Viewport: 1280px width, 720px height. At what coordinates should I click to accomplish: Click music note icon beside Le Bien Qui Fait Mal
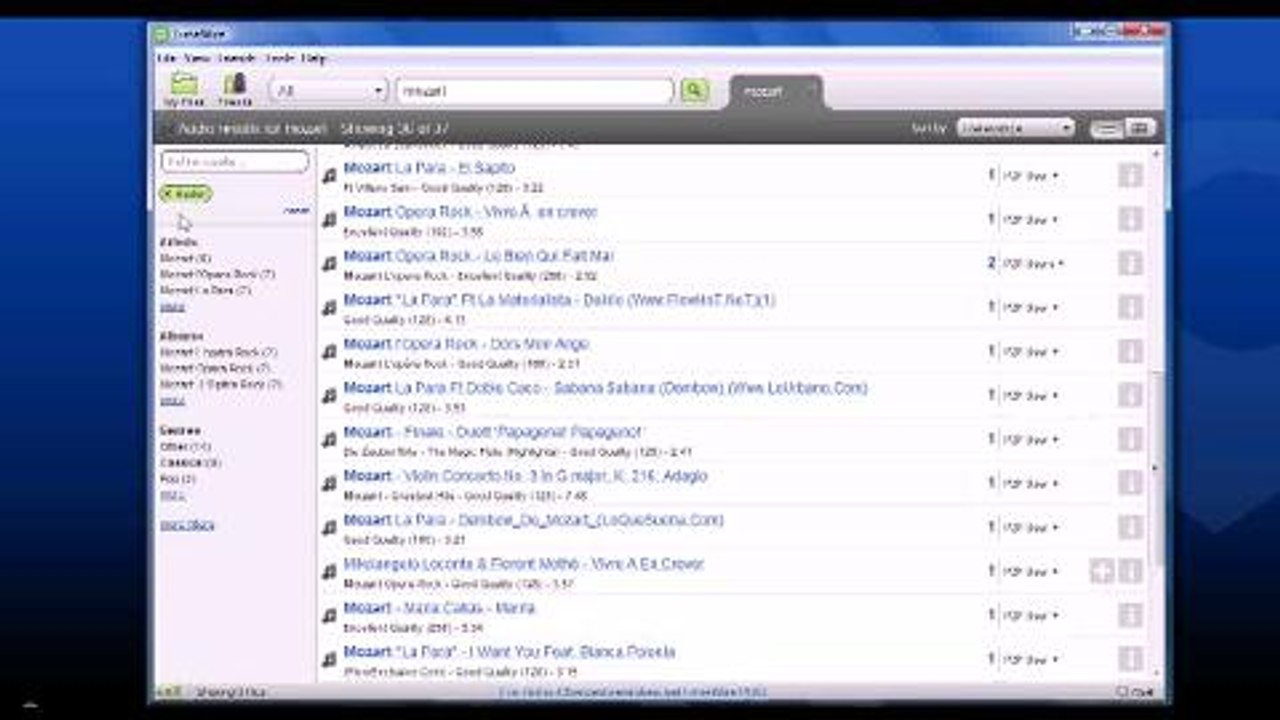point(329,264)
